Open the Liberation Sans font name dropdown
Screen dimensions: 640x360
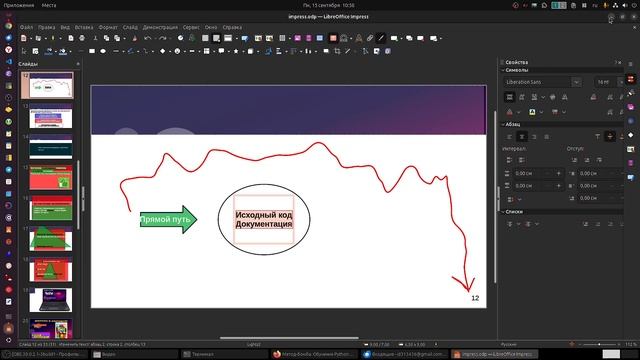coord(576,82)
